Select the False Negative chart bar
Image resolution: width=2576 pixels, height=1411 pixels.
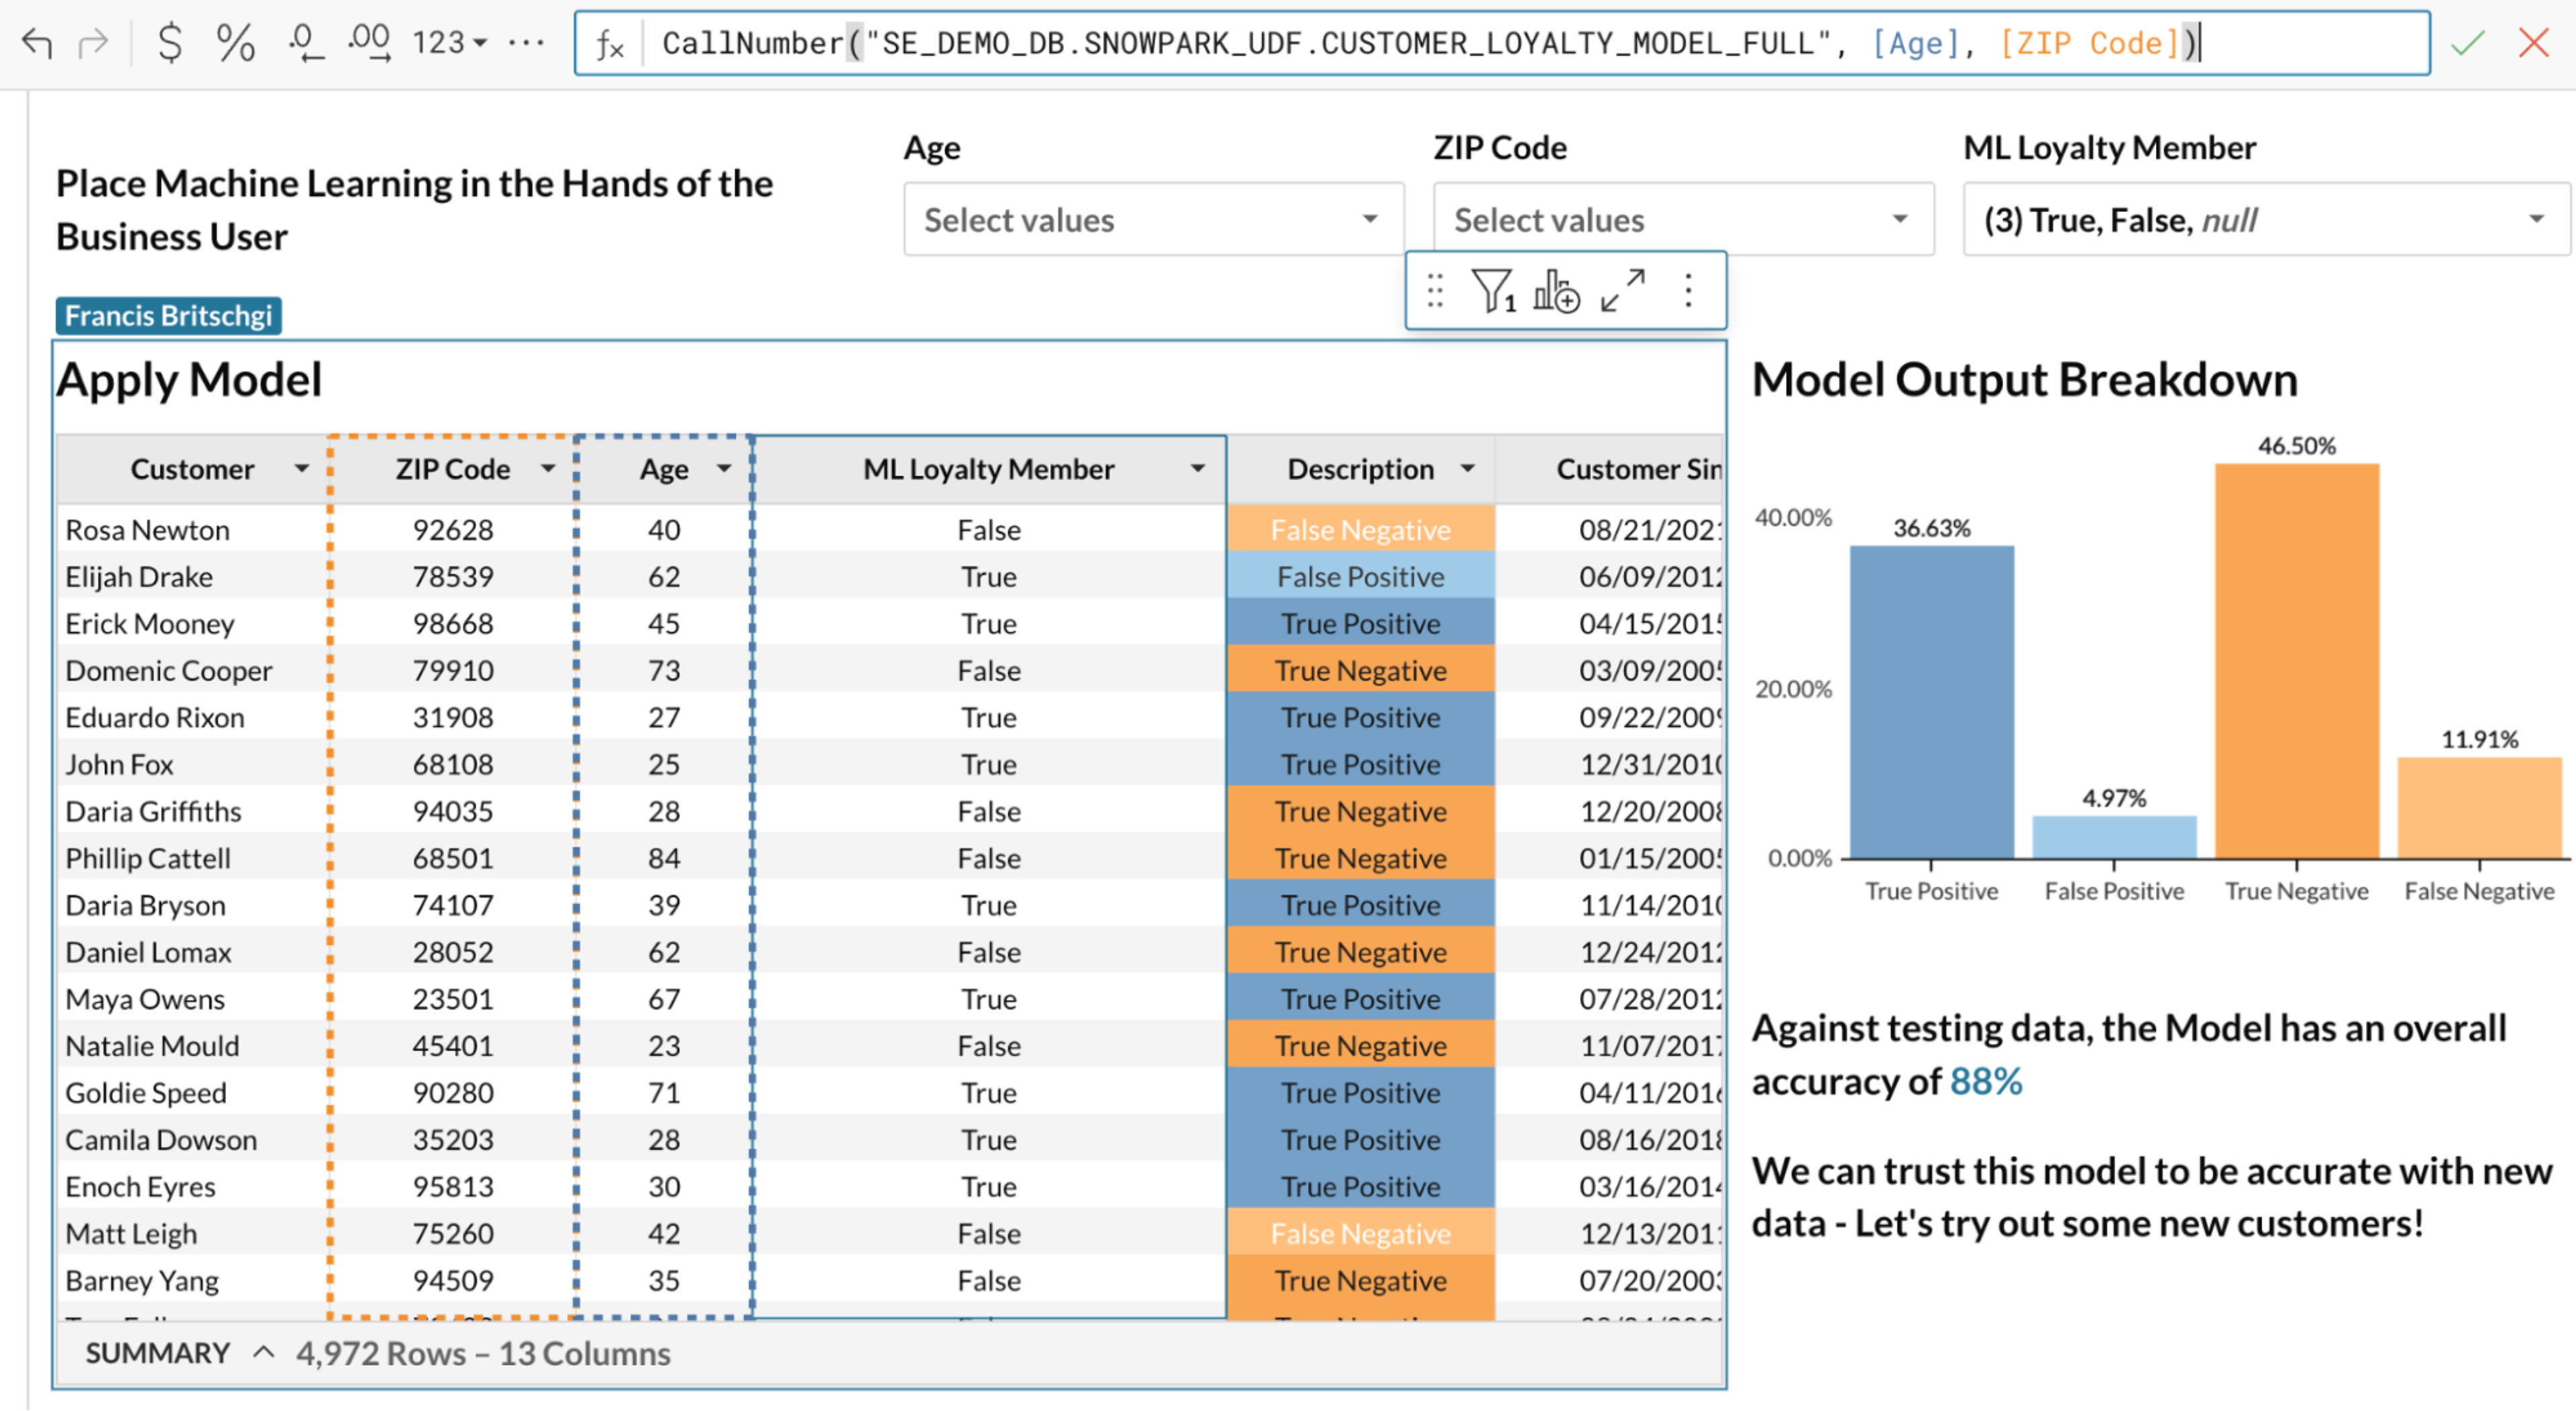click(x=2479, y=807)
